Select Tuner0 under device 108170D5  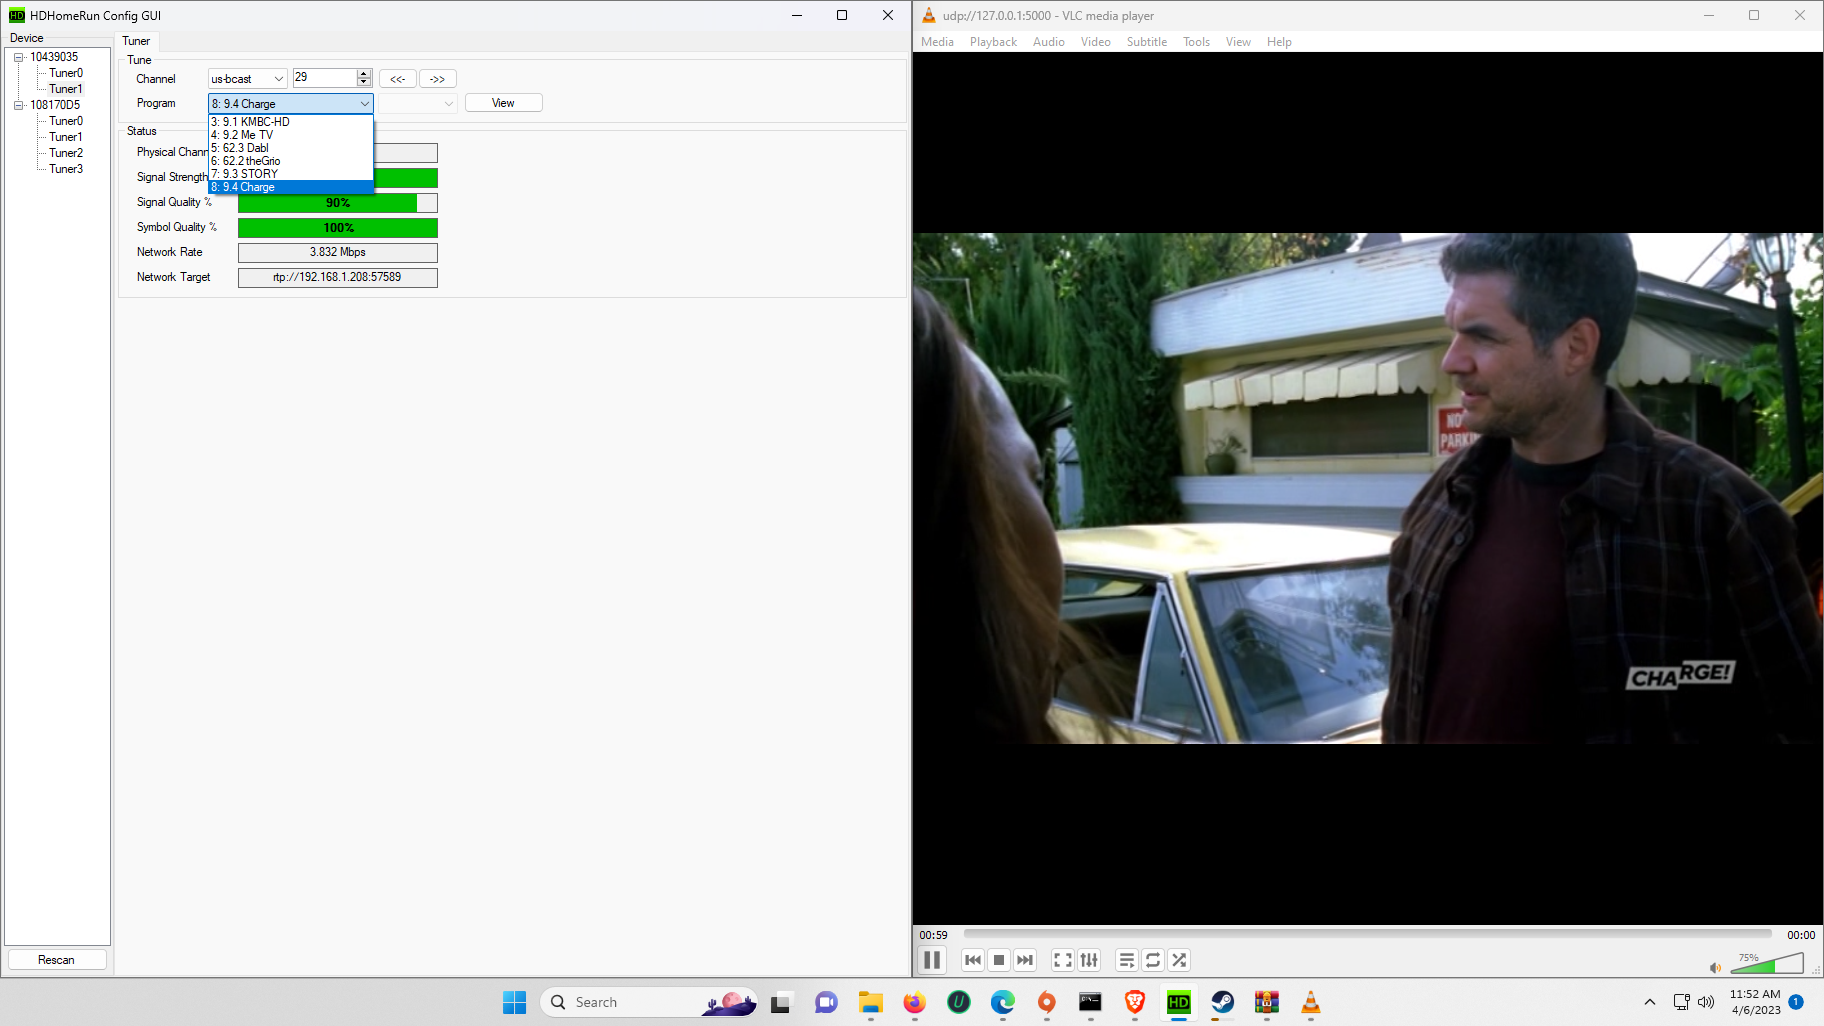[66, 121]
